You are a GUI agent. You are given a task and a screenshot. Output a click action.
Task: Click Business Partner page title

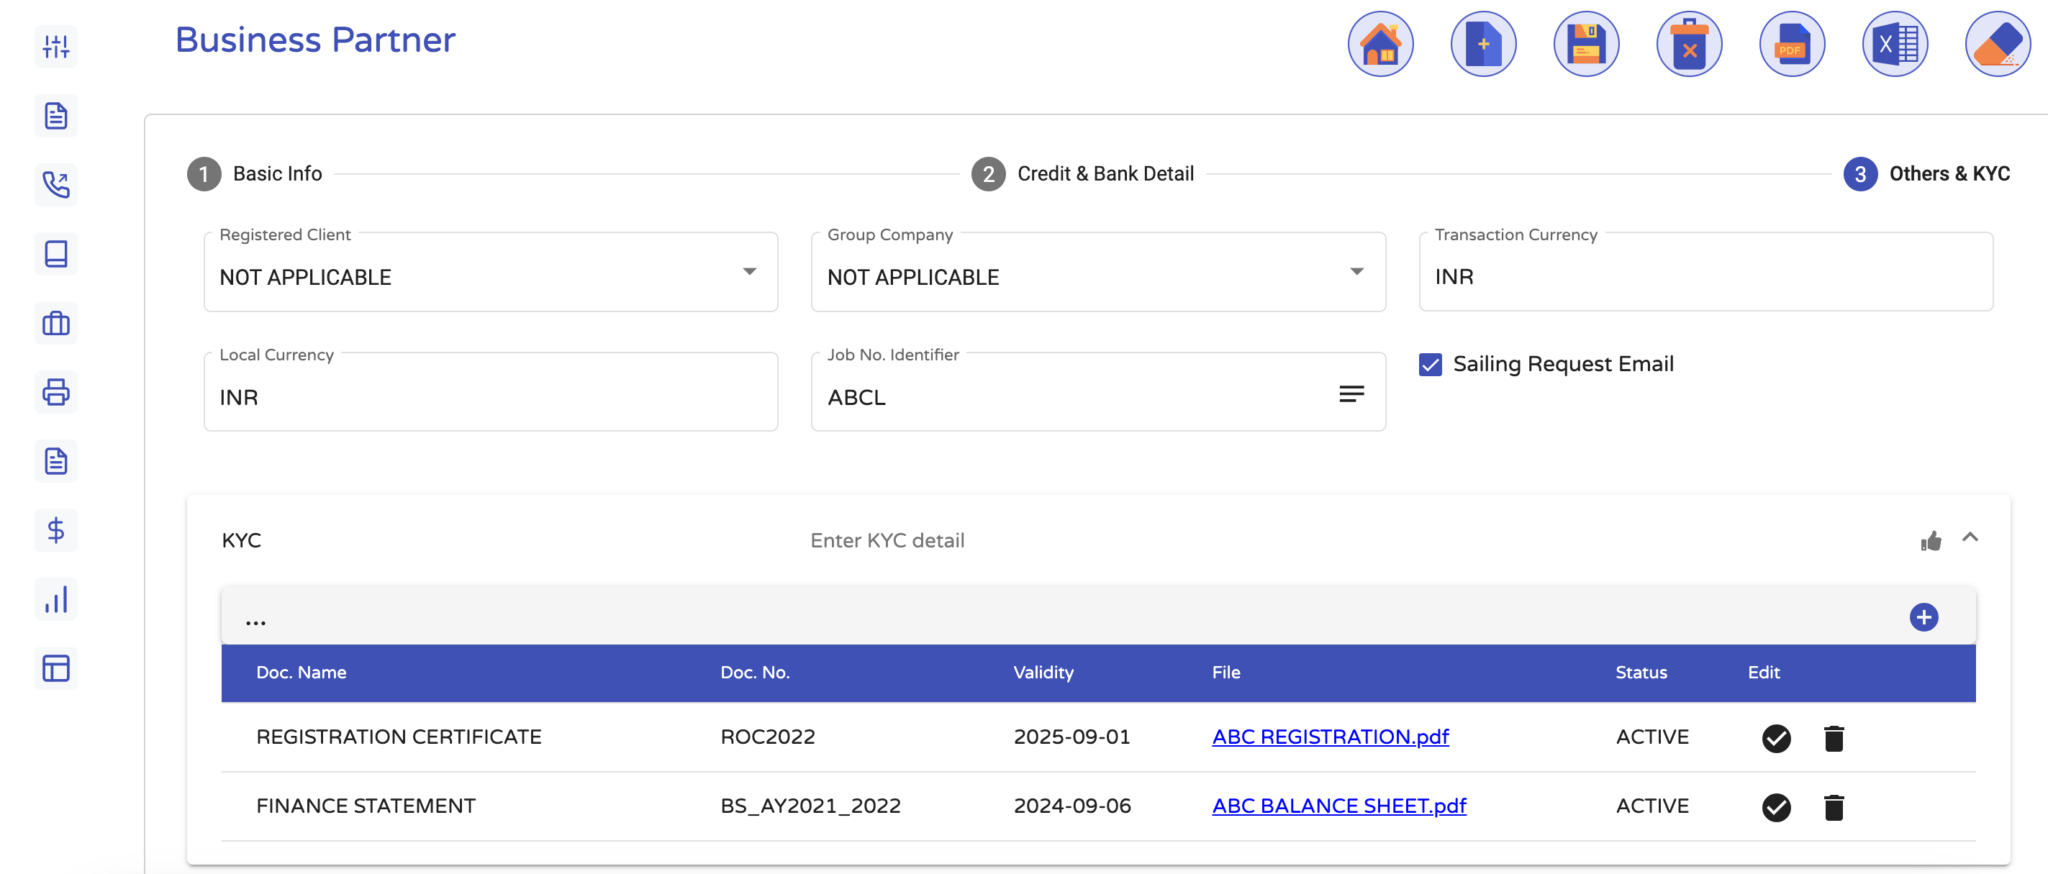click(315, 40)
